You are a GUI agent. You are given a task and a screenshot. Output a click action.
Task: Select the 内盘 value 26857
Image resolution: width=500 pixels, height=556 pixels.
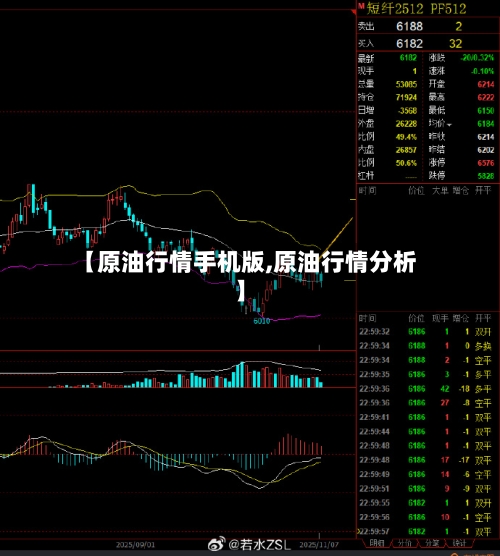[406, 150]
